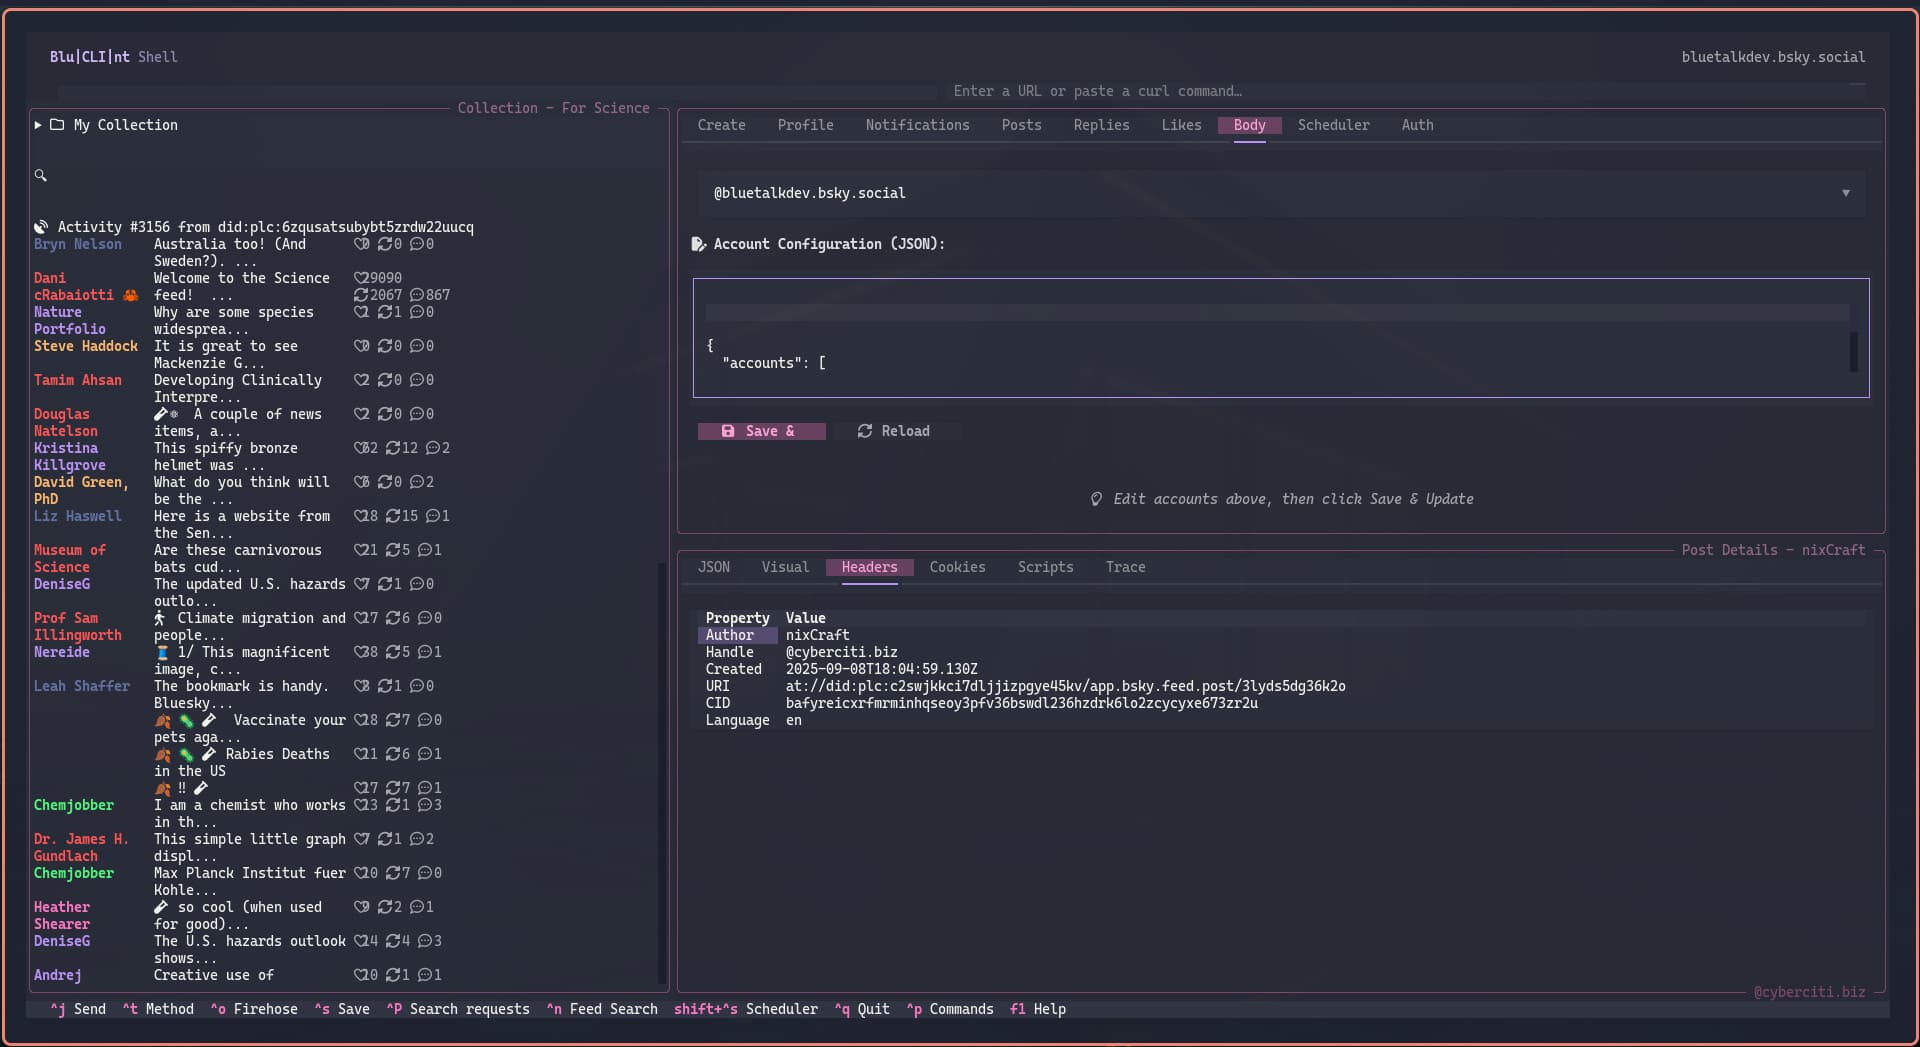Expand the My Collection tree node arrow
This screenshot has width=1920, height=1047.
click(38, 125)
